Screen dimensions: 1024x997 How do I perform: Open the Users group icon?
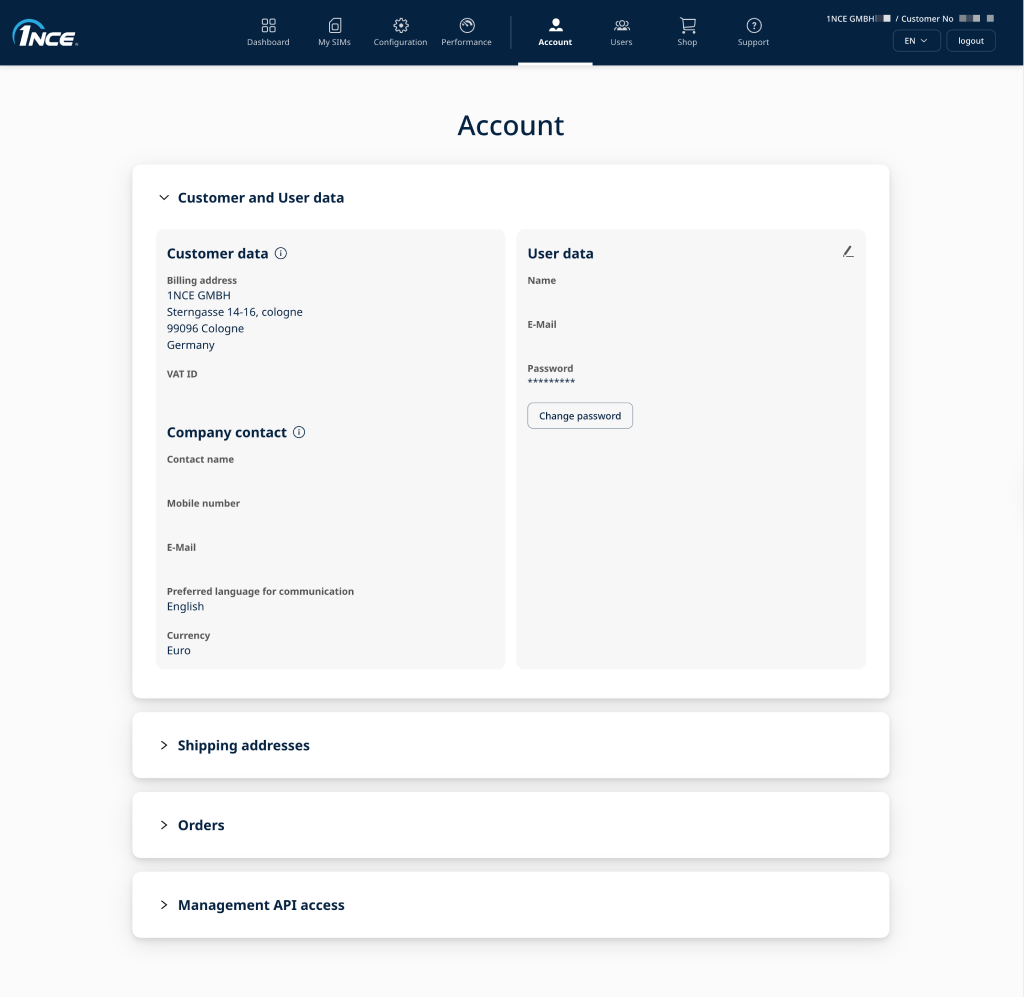(x=622, y=25)
